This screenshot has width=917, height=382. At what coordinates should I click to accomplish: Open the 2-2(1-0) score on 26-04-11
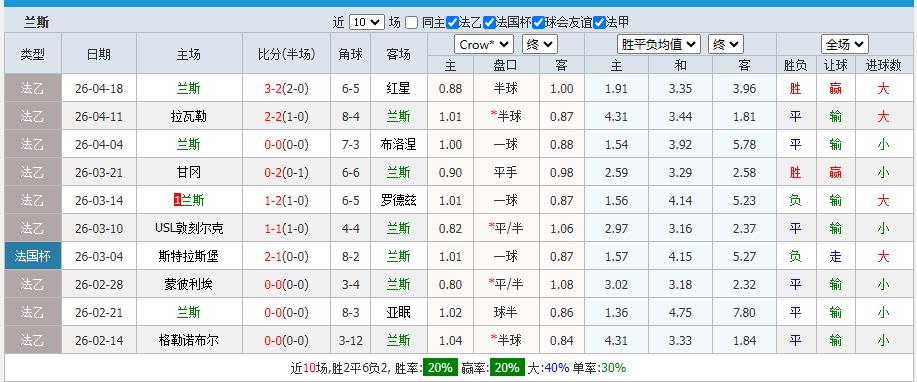pyautogui.click(x=286, y=117)
